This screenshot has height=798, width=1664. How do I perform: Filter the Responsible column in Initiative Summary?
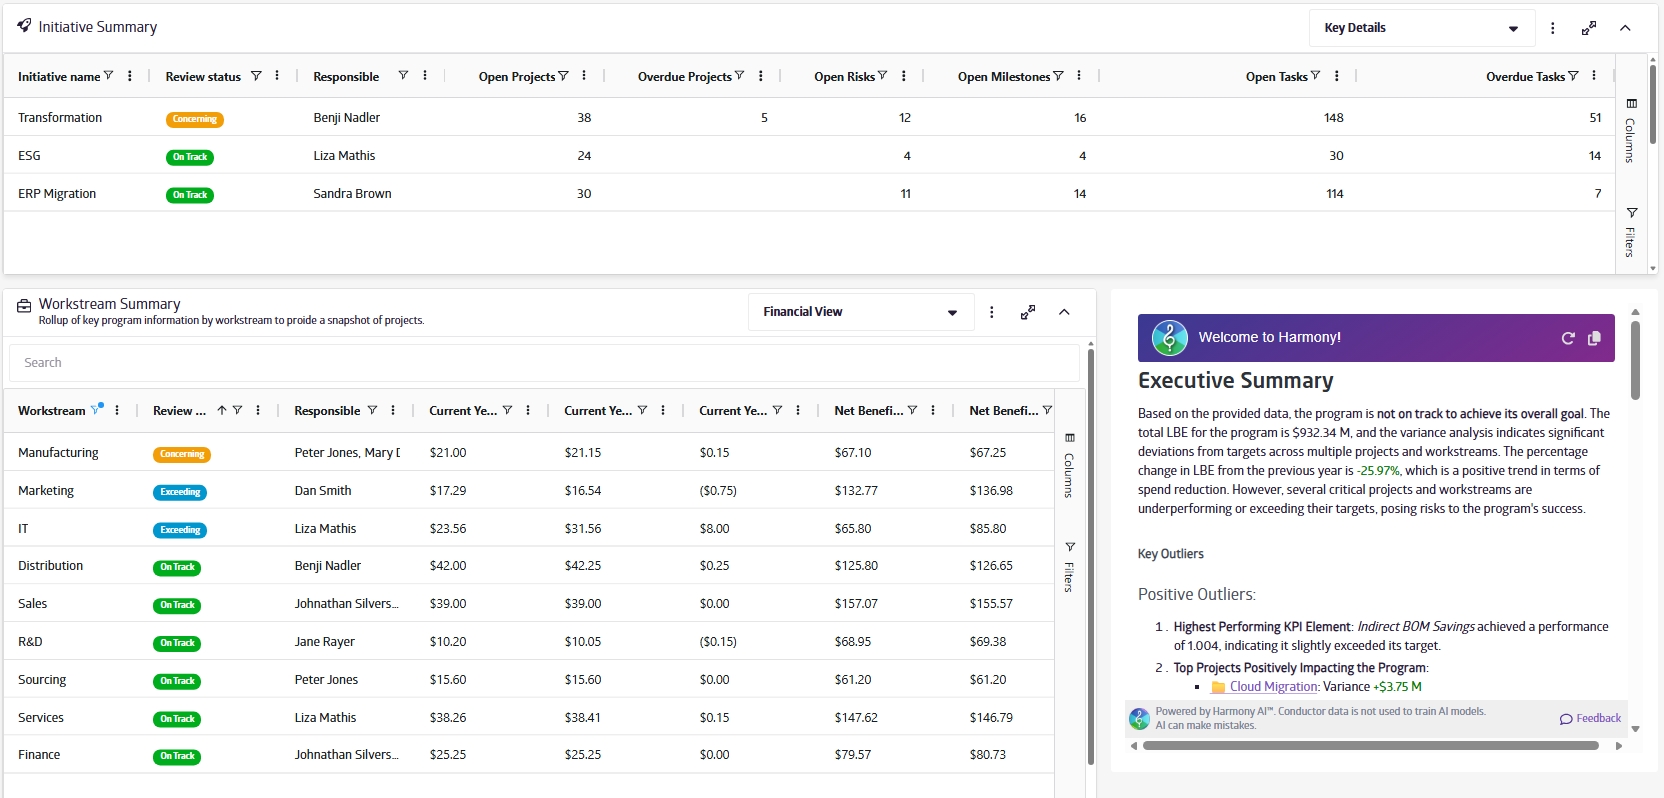(x=403, y=76)
